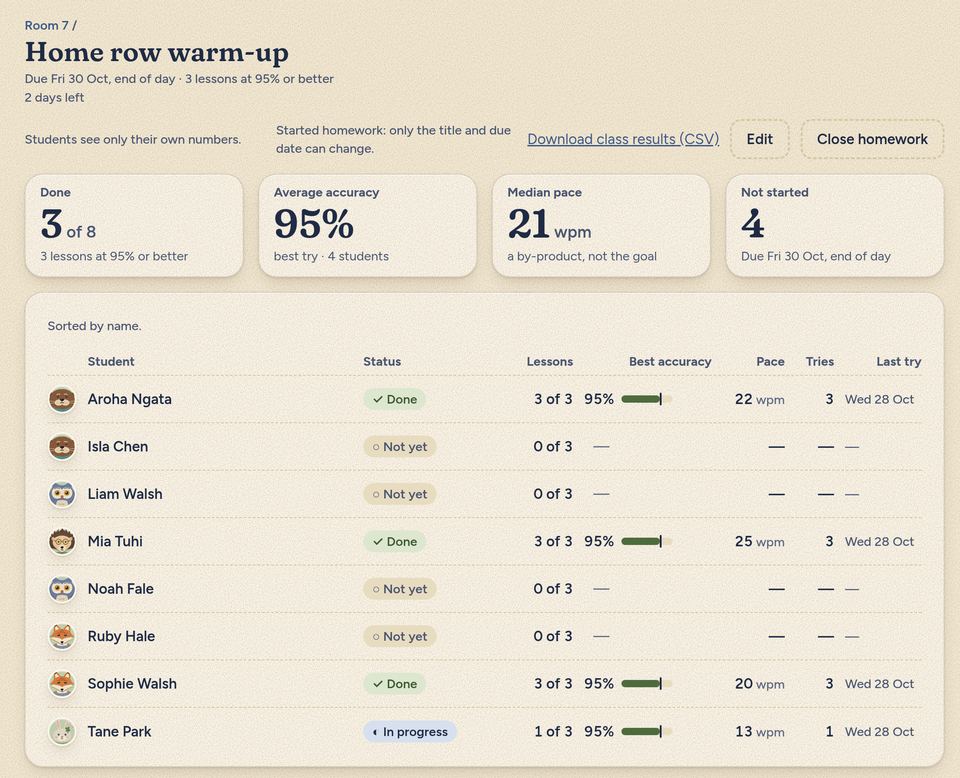Click Tane Park's accuracy progress bar
Screen dimensions: 960x778
click(x=647, y=731)
